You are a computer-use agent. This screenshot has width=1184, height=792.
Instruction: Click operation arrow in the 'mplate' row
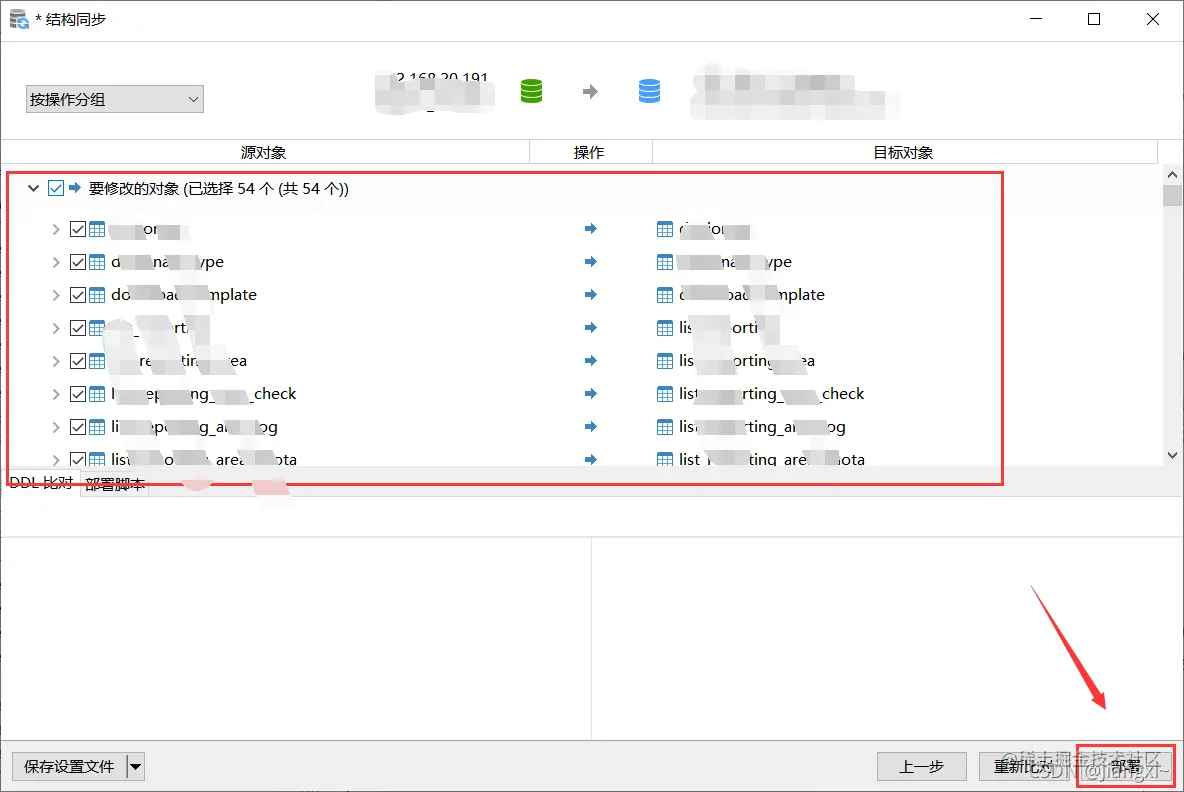[590, 294]
